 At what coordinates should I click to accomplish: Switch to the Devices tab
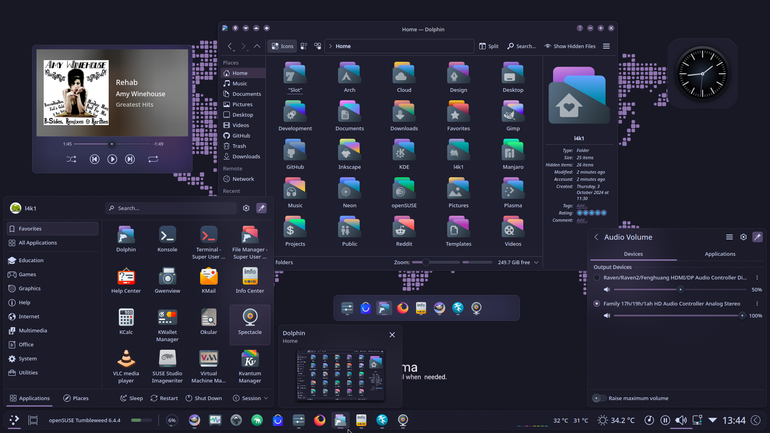633,254
